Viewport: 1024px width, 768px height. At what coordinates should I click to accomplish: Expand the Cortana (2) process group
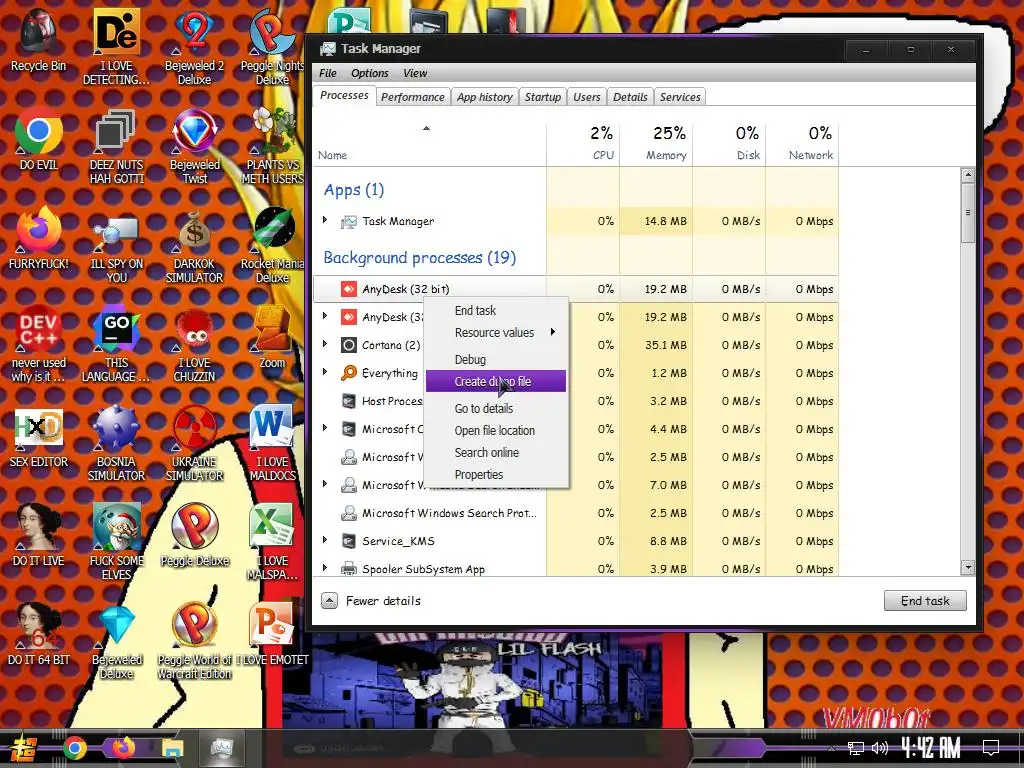325,344
